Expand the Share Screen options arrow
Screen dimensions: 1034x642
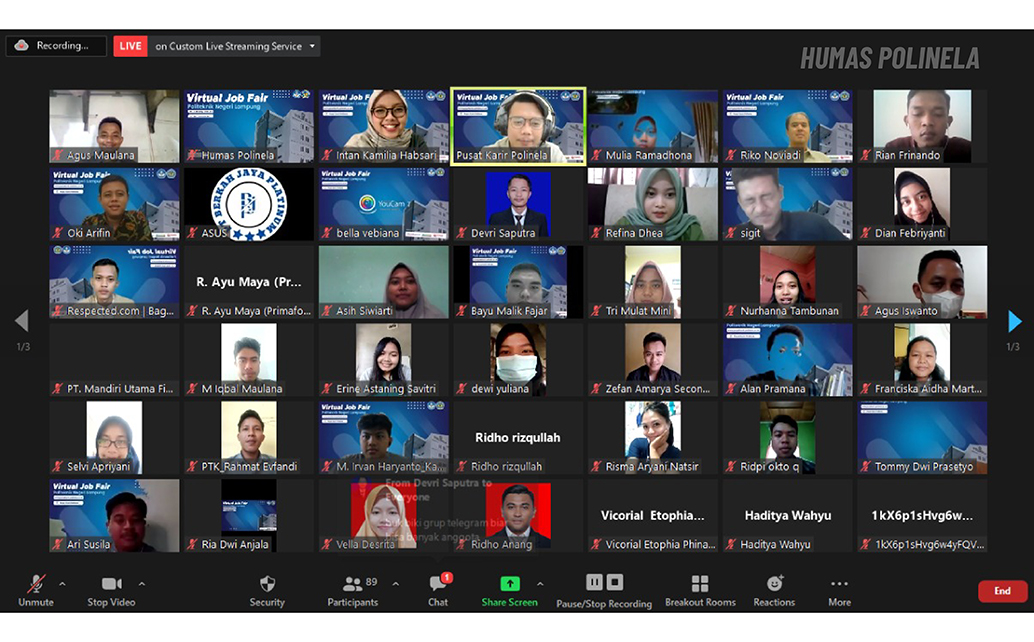click(540, 583)
